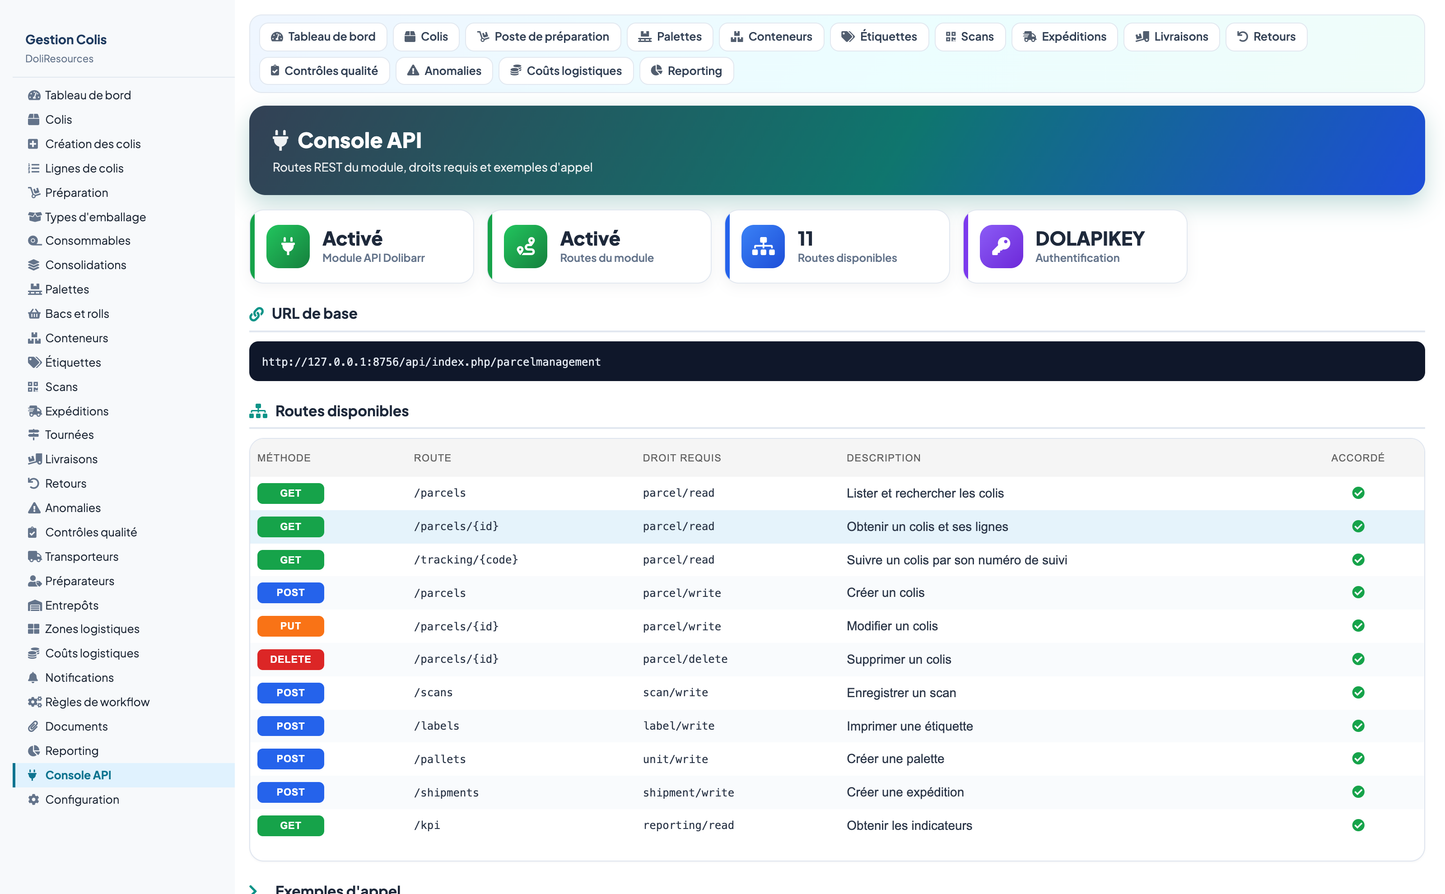Click the Création des colis plus icon

[34, 144]
